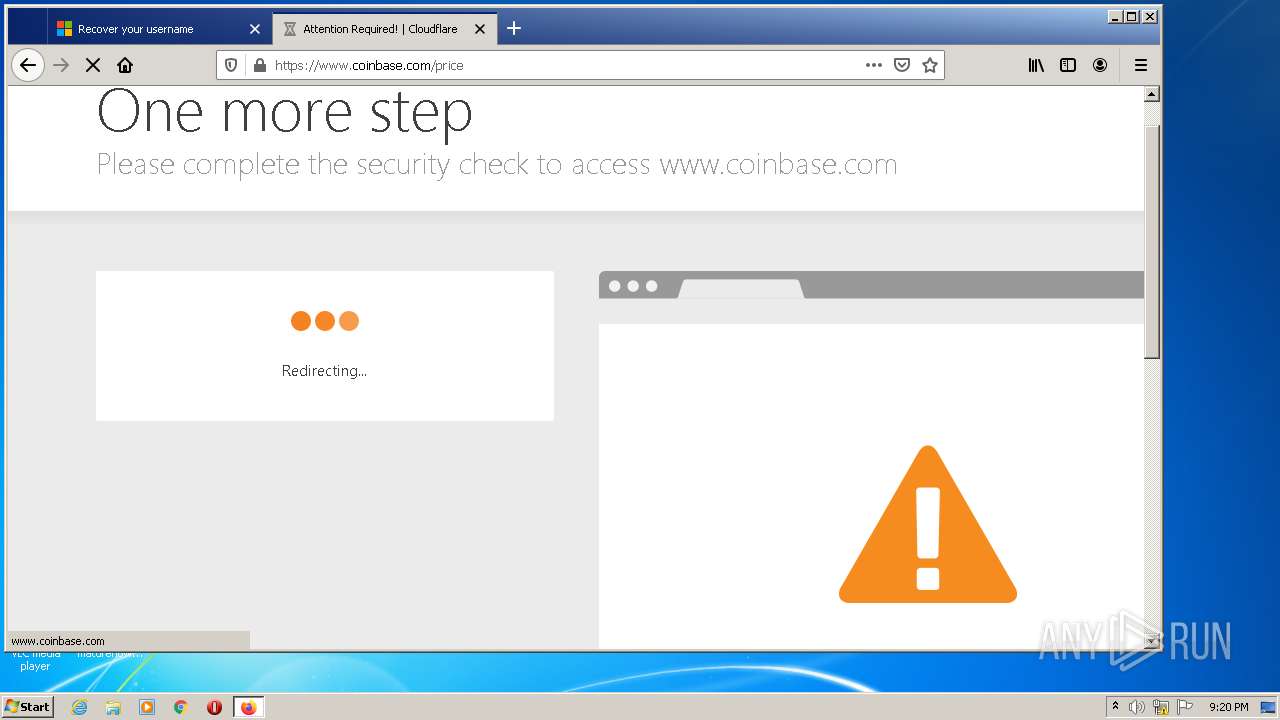Viewport: 1280px width, 720px height.
Task: Click the orange warning triangle image
Action: 928,524
